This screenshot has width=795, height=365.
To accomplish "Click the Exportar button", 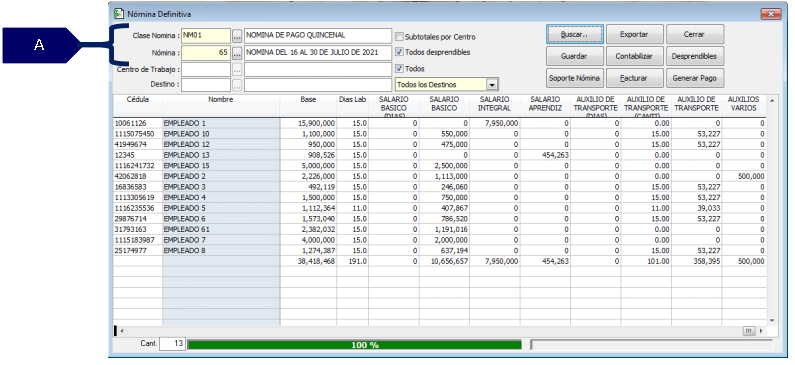I will [x=634, y=34].
